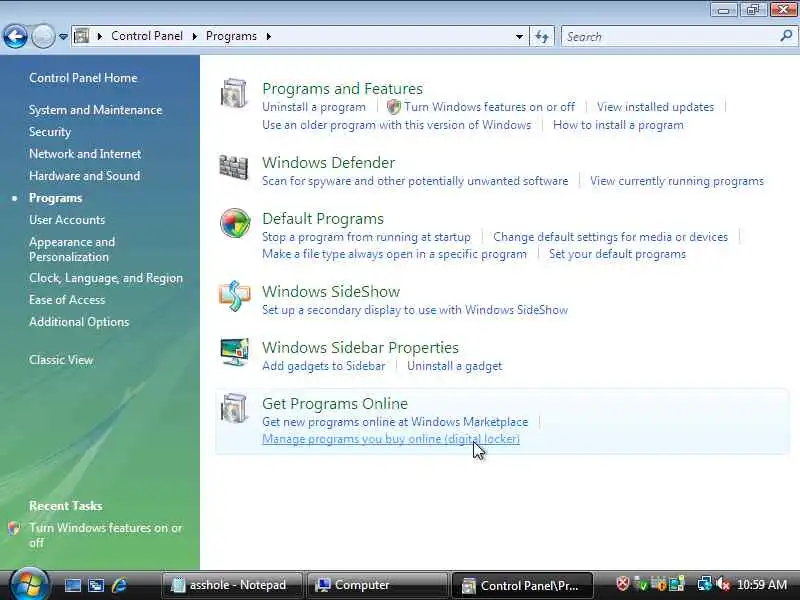Click Stop a program from running at startup
Image resolution: width=800 pixels, height=600 pixels.
[x=366, y=237]
